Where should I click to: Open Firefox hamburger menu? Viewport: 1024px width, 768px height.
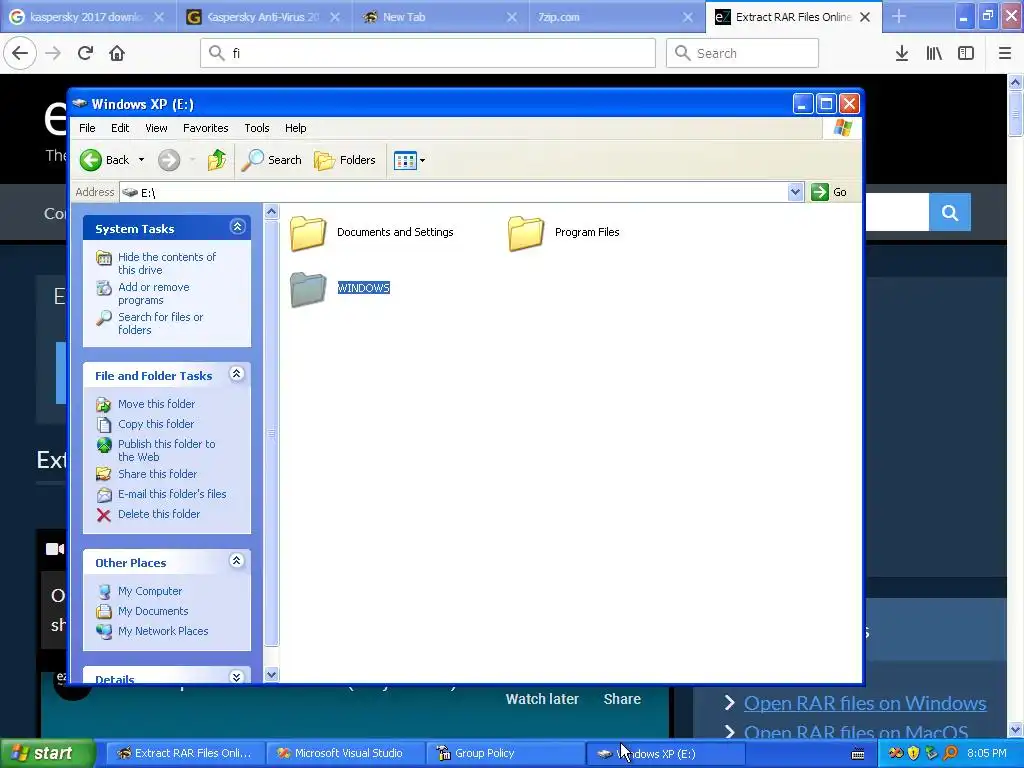(1005, 53)
